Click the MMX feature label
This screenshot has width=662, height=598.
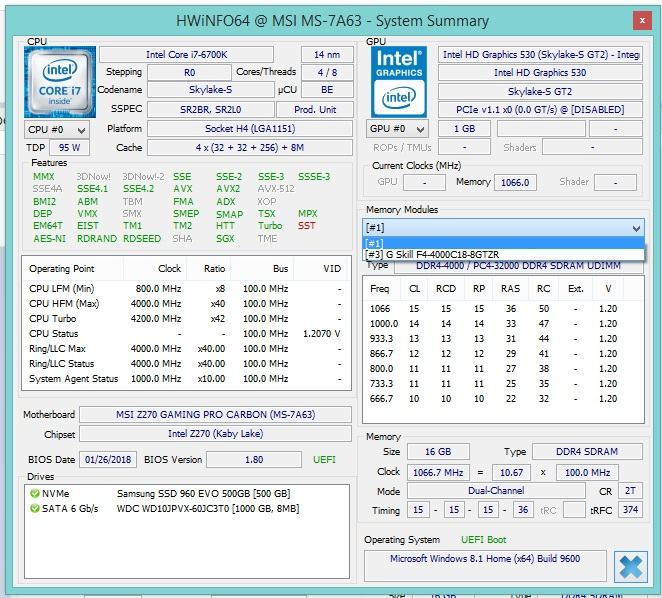click(x=43, y=177)
